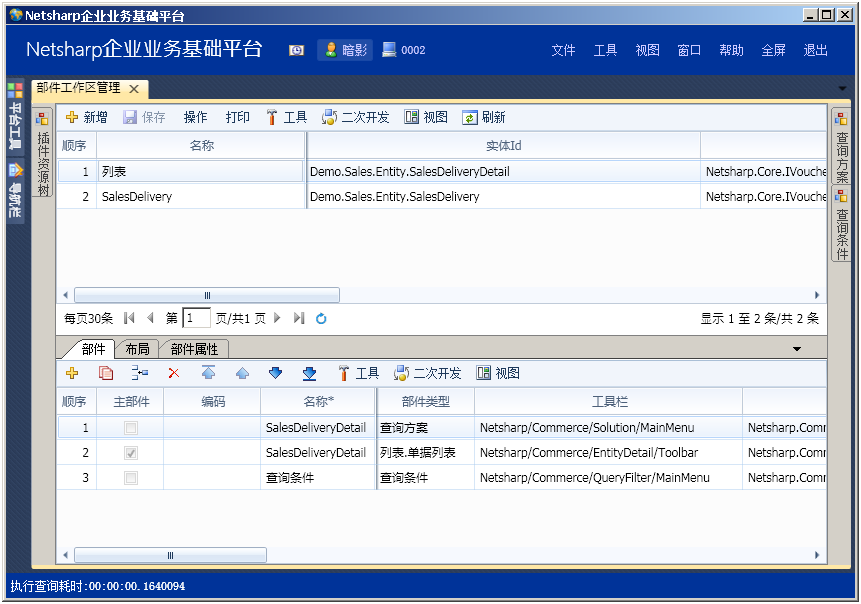
Task: Open 二次开发 in lower parts toolbar
Action: coord(427,373)
